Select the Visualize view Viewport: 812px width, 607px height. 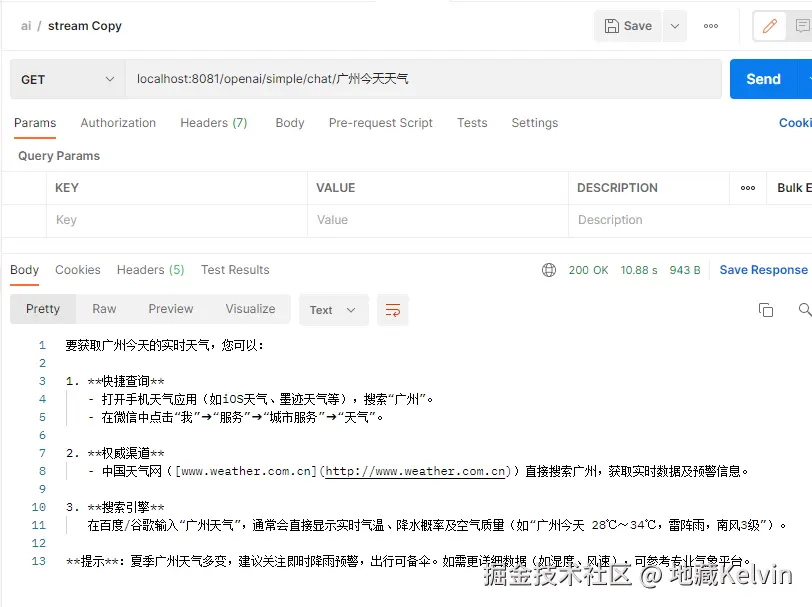pyautogui.click(x=250, y=309)
